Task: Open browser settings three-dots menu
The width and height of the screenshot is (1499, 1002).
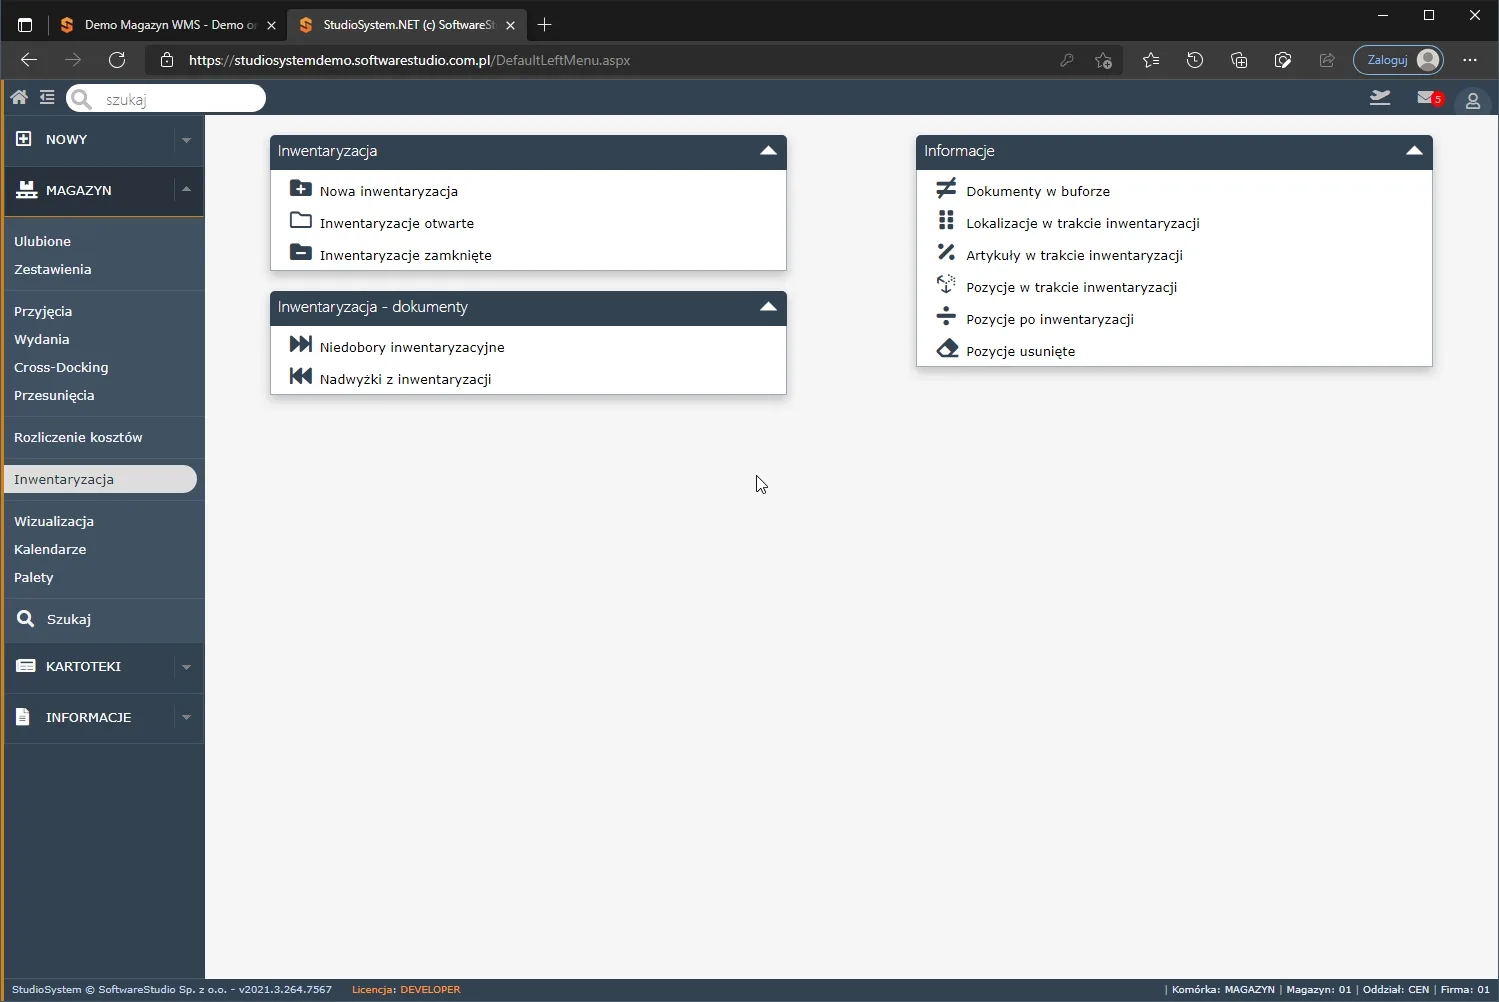Action: pos(1470,60)
